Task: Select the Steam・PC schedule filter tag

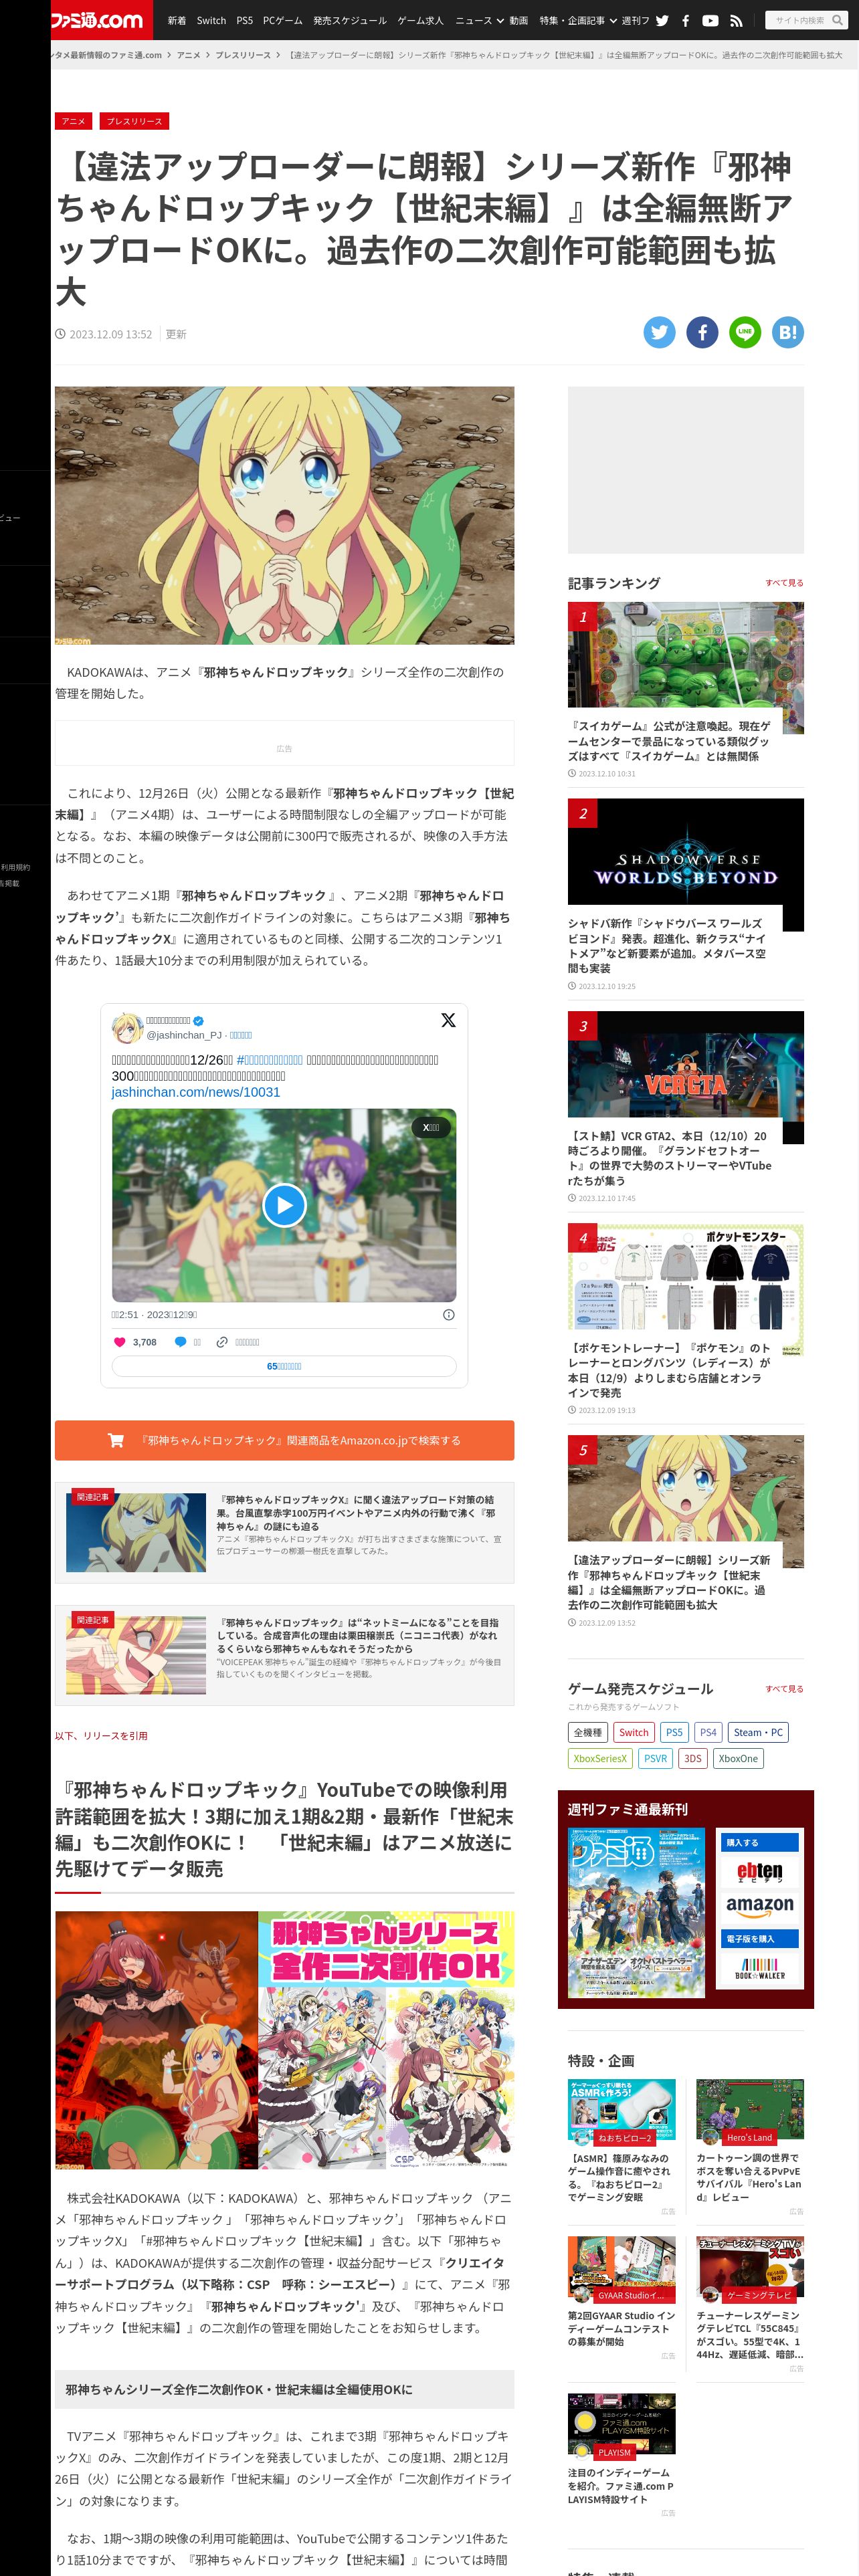Action: (x=758, y=1733)
